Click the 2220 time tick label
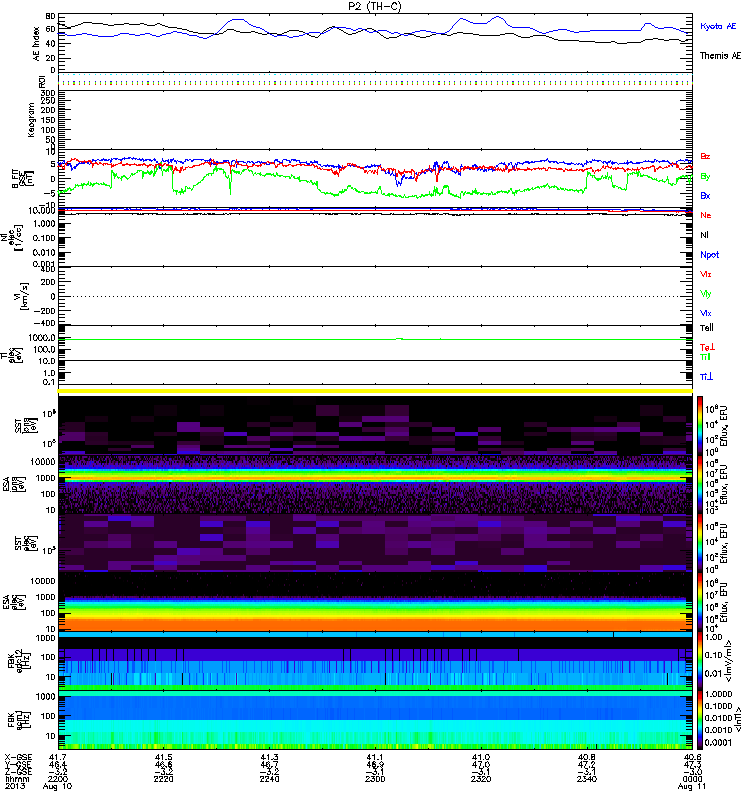 pos(163,779)
